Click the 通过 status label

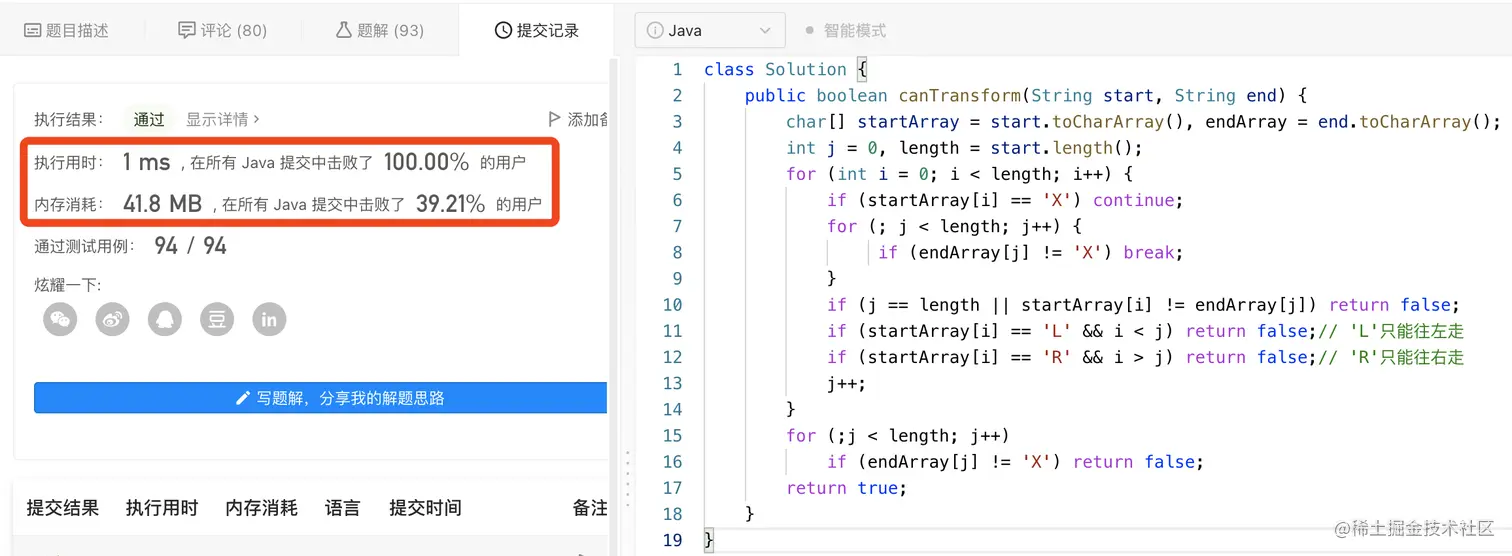tap(149, 119)
